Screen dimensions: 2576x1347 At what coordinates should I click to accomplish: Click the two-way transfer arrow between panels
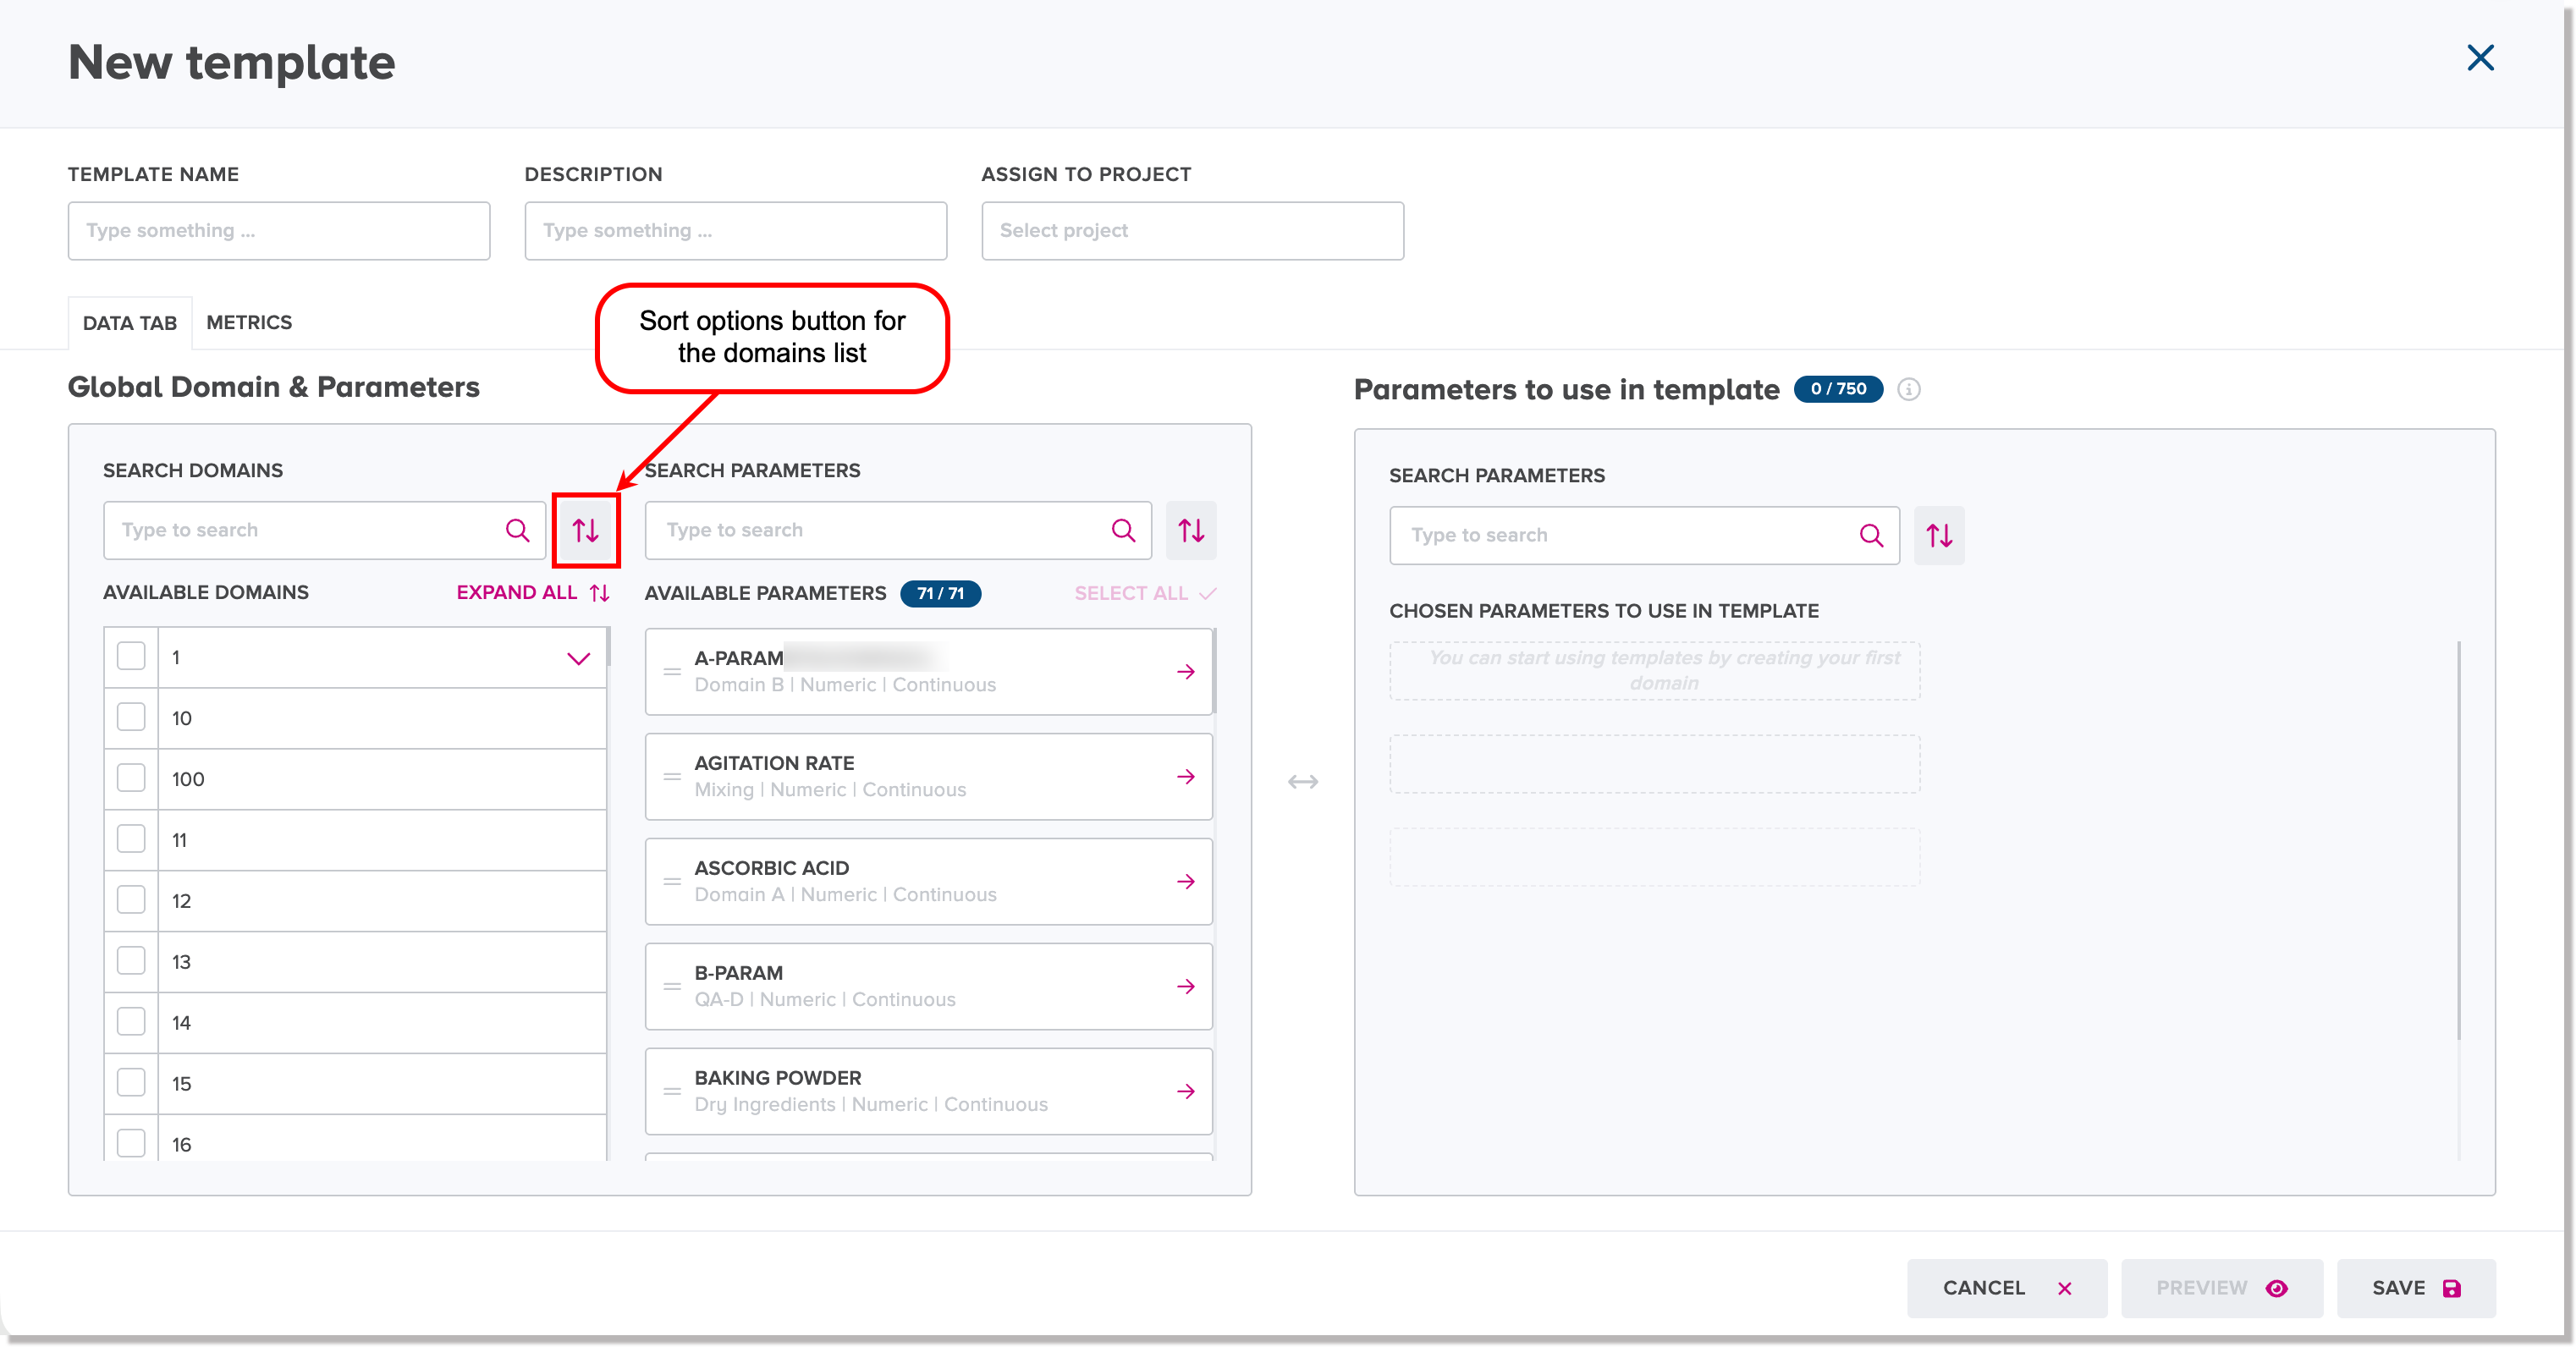point(1303,781)
